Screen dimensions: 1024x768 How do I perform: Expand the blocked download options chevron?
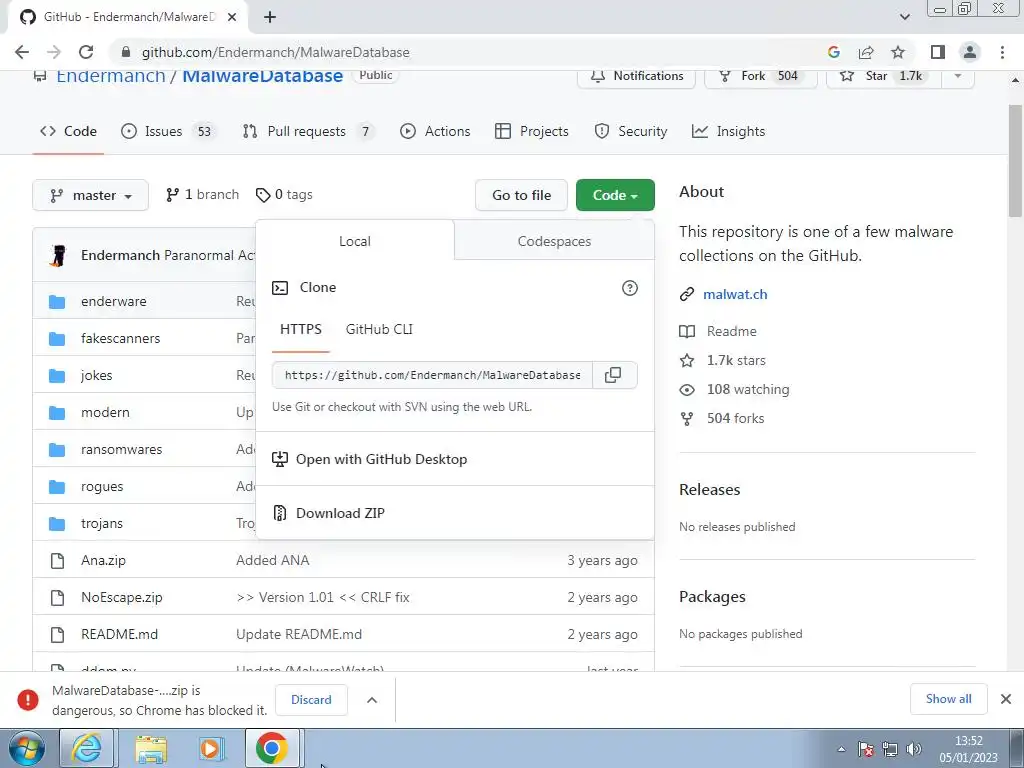(x=372, y=699)
